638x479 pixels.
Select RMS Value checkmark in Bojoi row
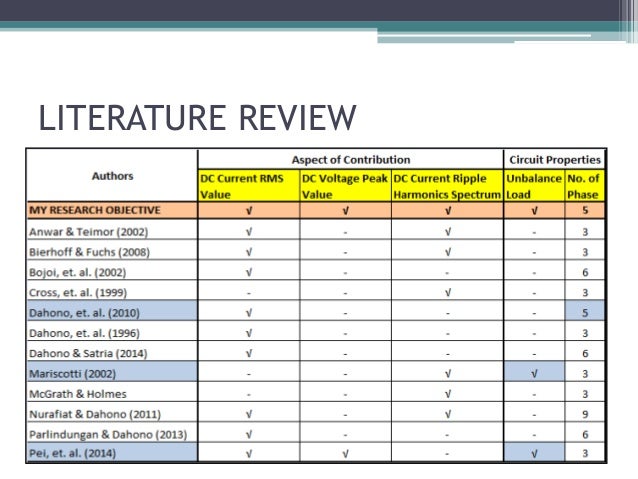tap(249, 272)
